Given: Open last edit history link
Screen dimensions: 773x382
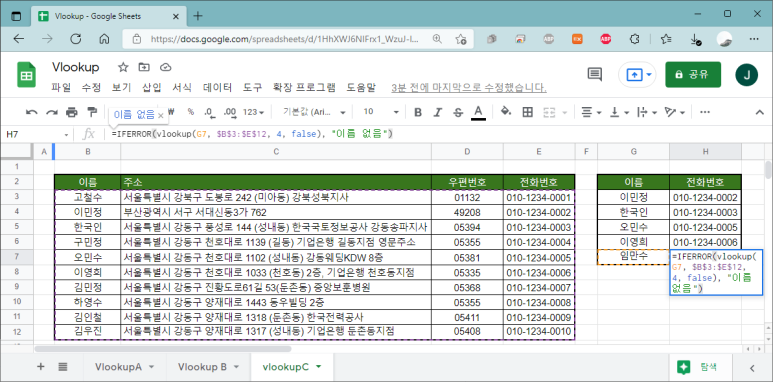Looking at the screenshot, I should pyautogui.click(x=469, y=88).
